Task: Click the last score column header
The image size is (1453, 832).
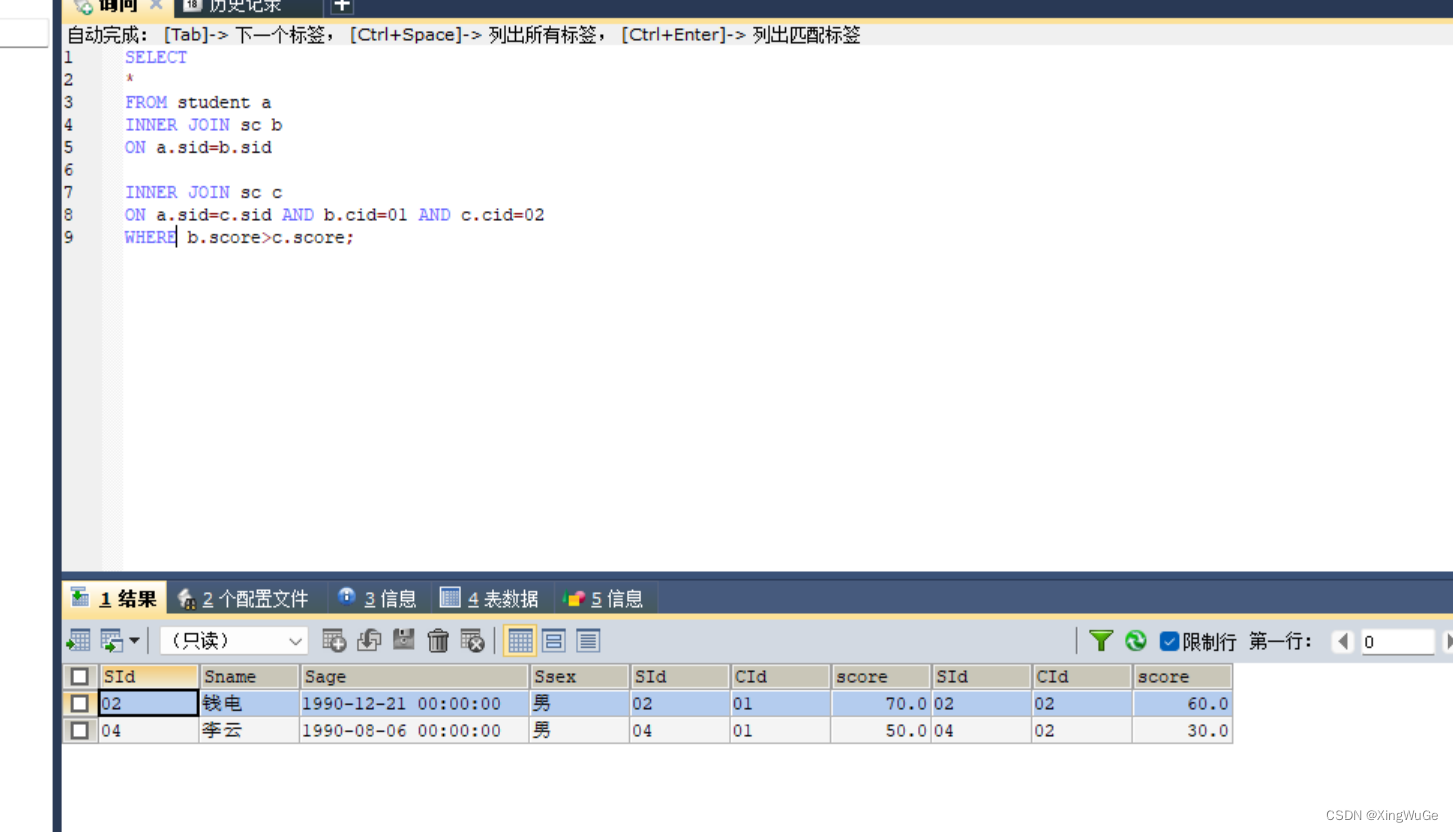Action: [1182, 677]
